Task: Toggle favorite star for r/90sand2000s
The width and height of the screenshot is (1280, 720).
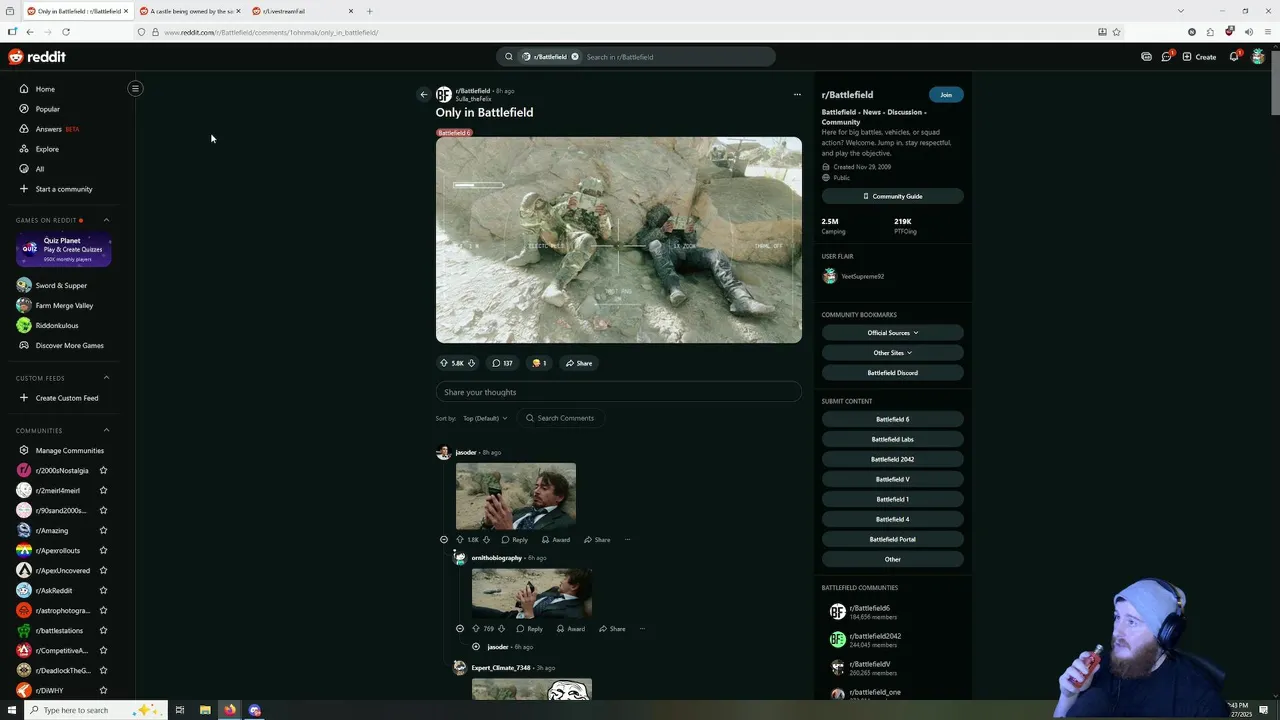Action: tap(103, 510)
